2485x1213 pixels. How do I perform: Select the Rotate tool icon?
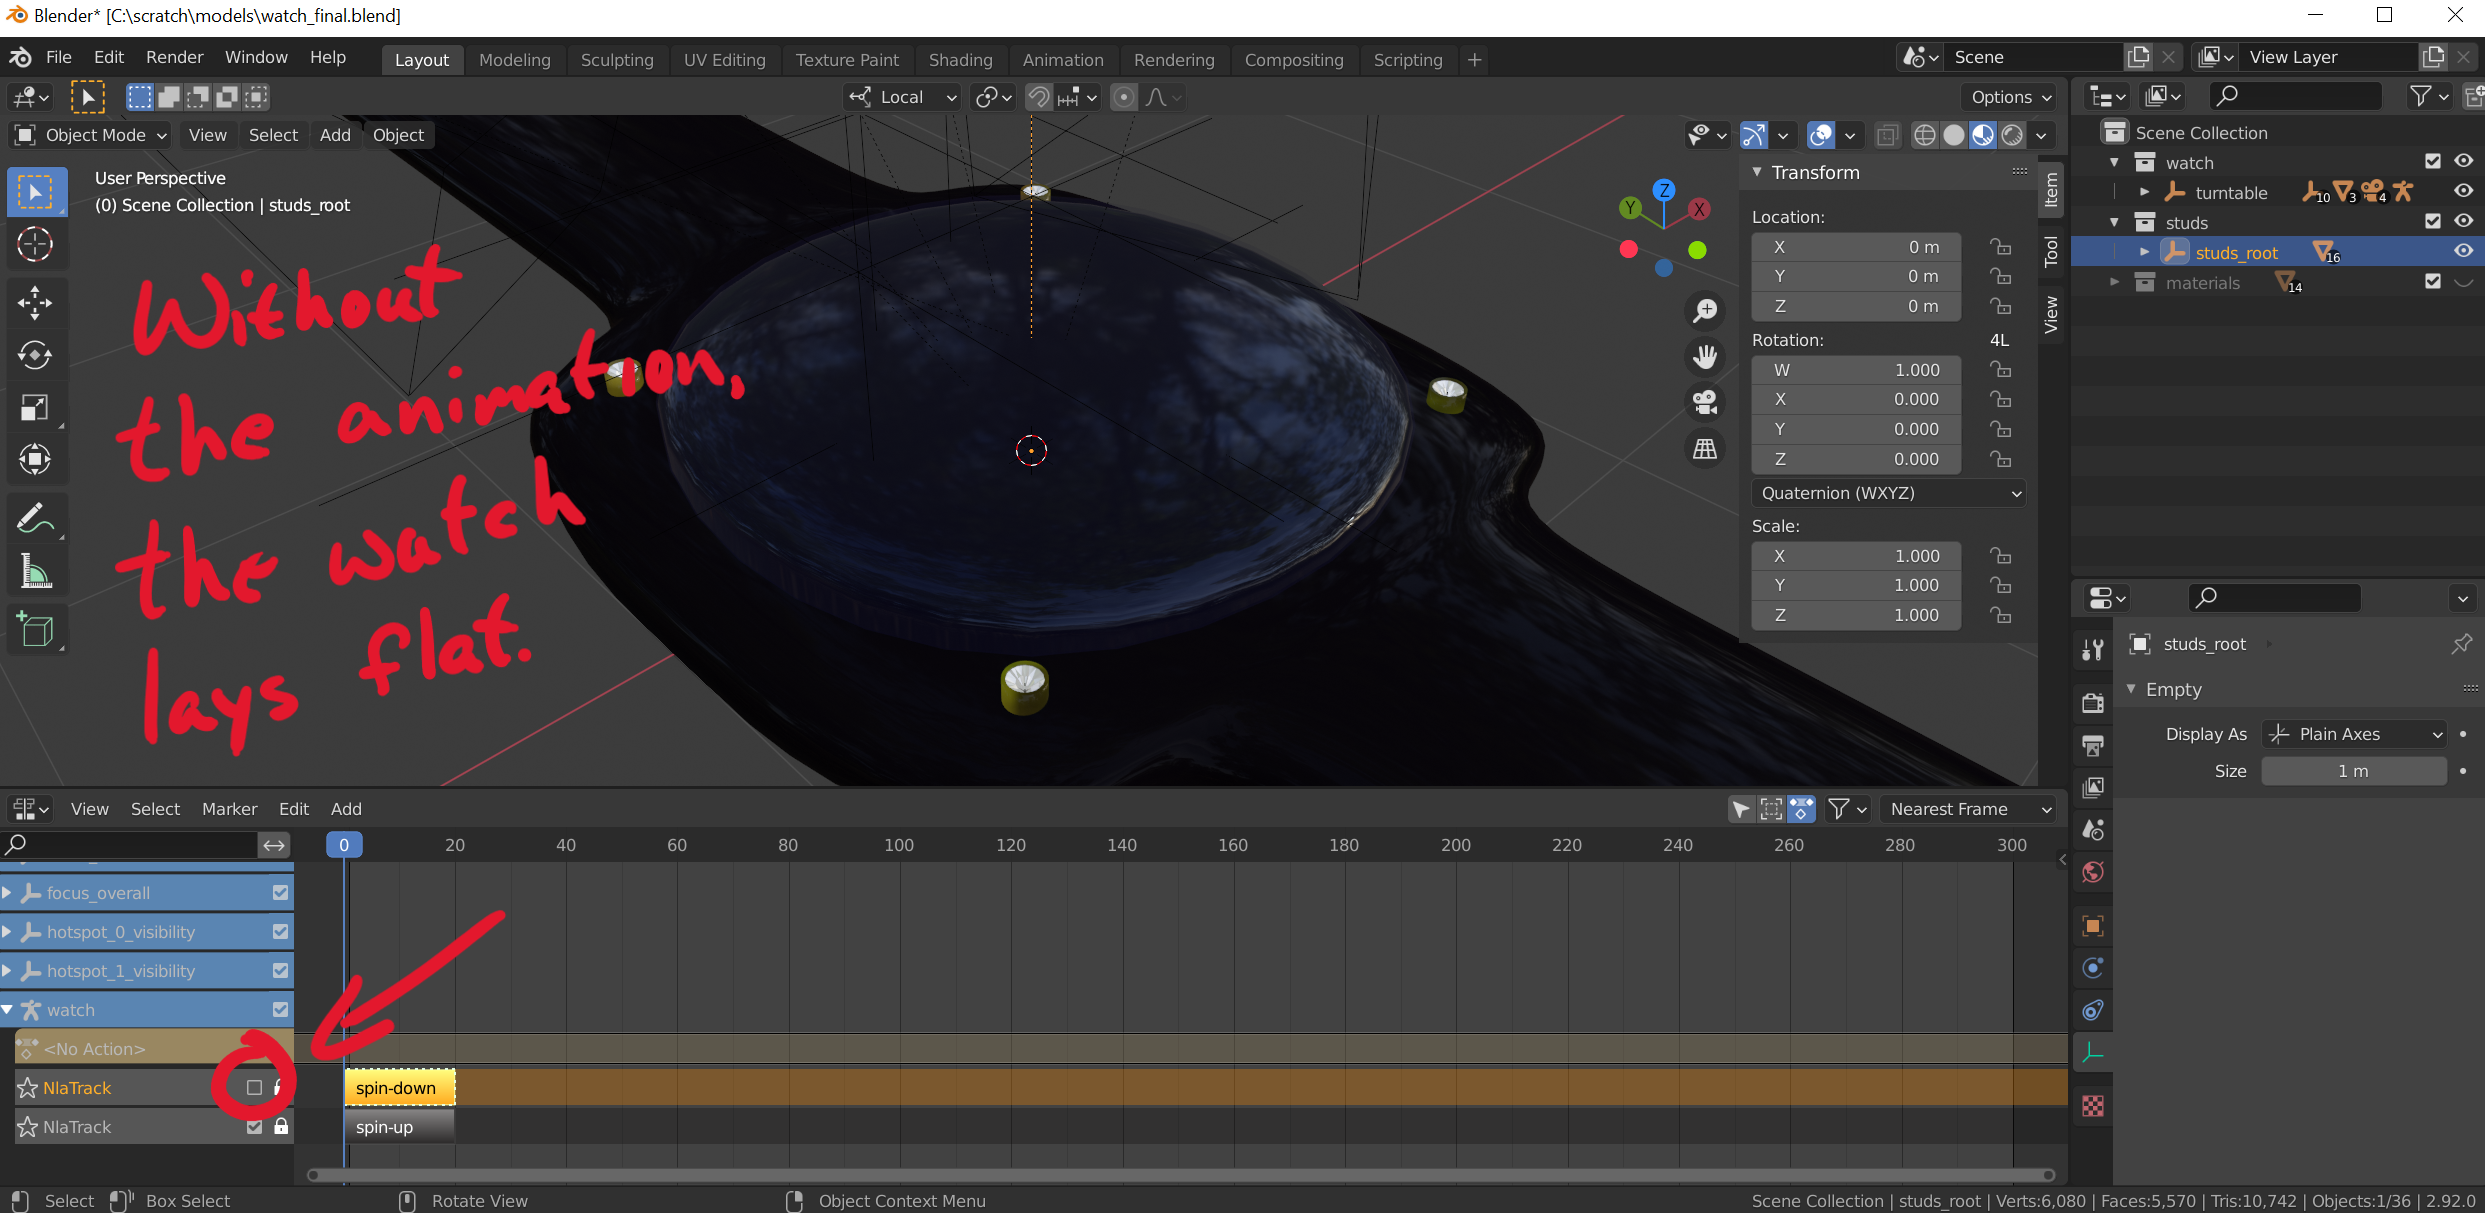click(x=35, y=355)
